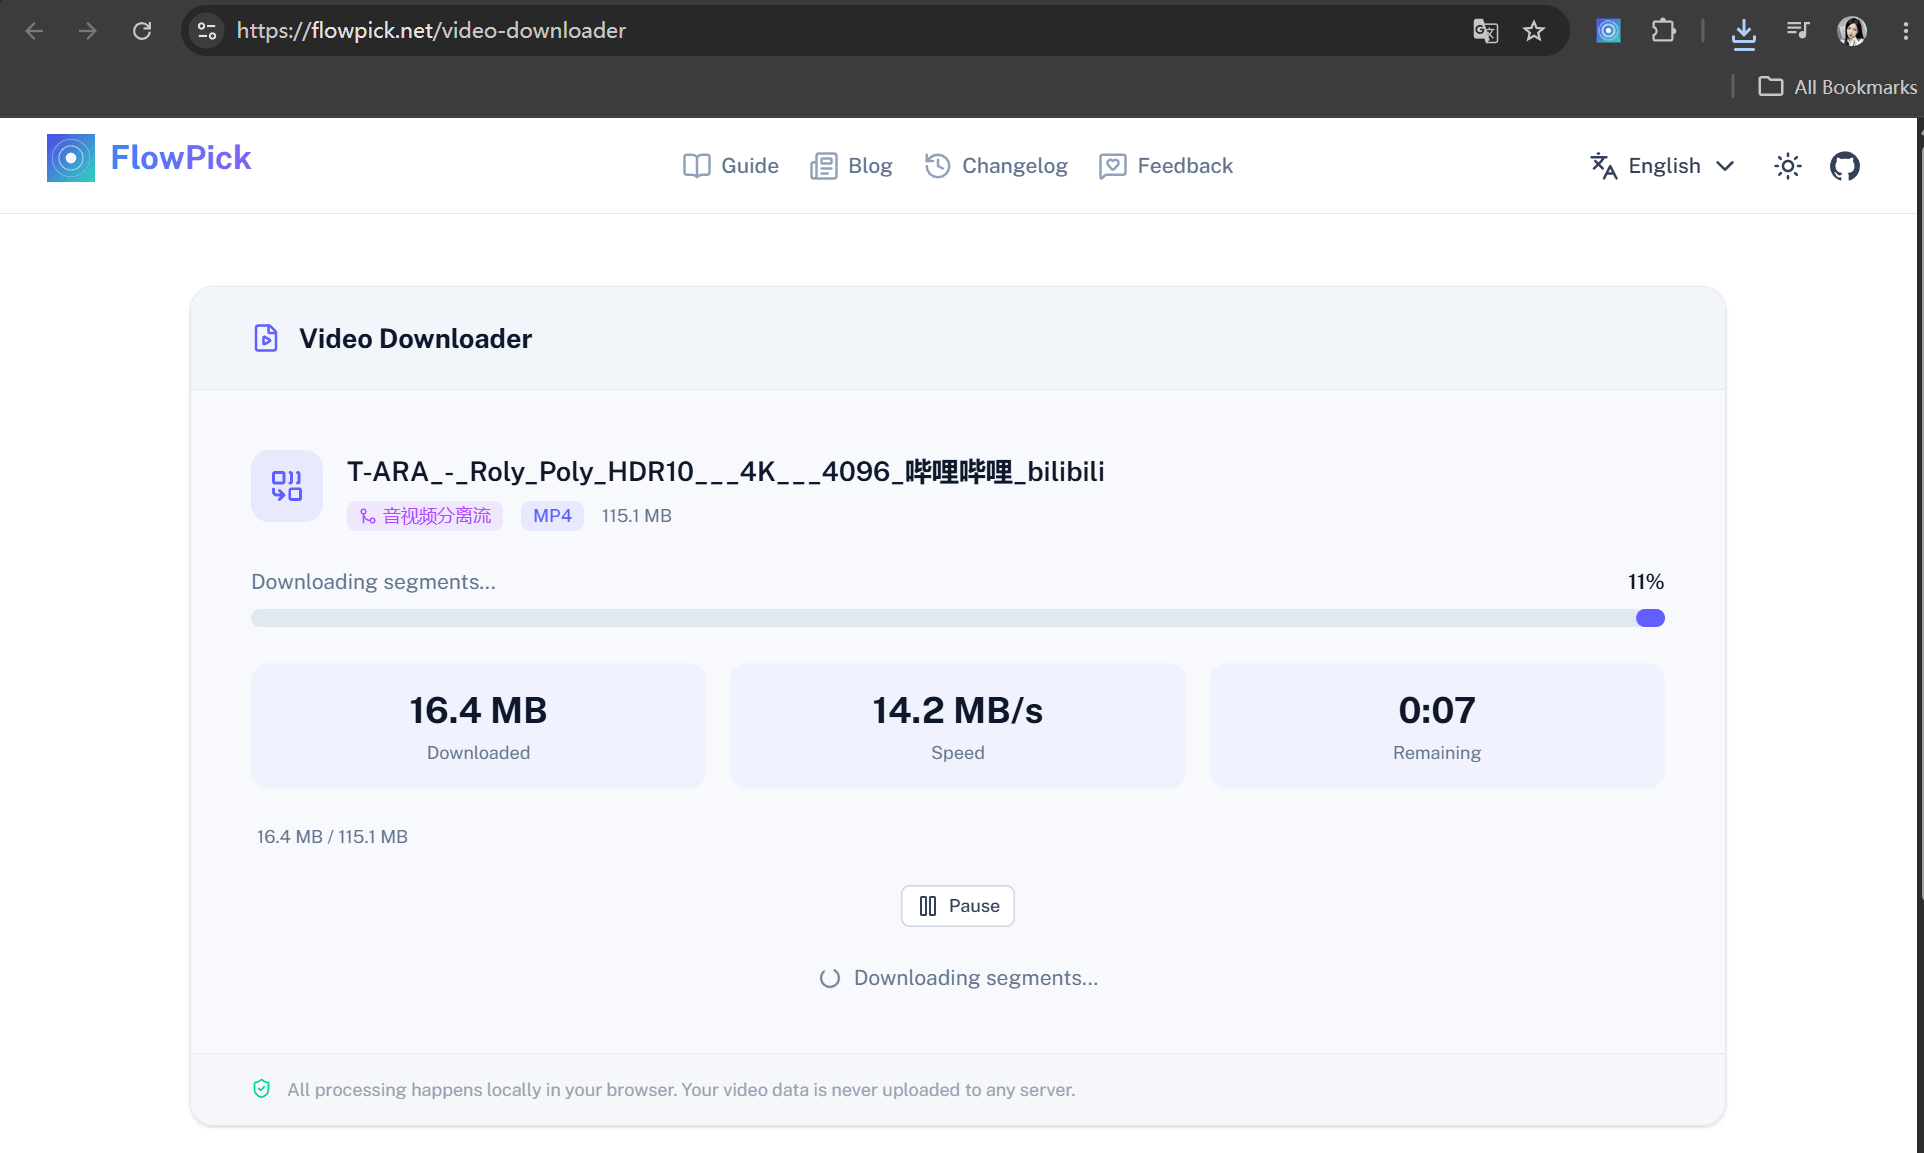Click the Video Downloader file icon

266,338
